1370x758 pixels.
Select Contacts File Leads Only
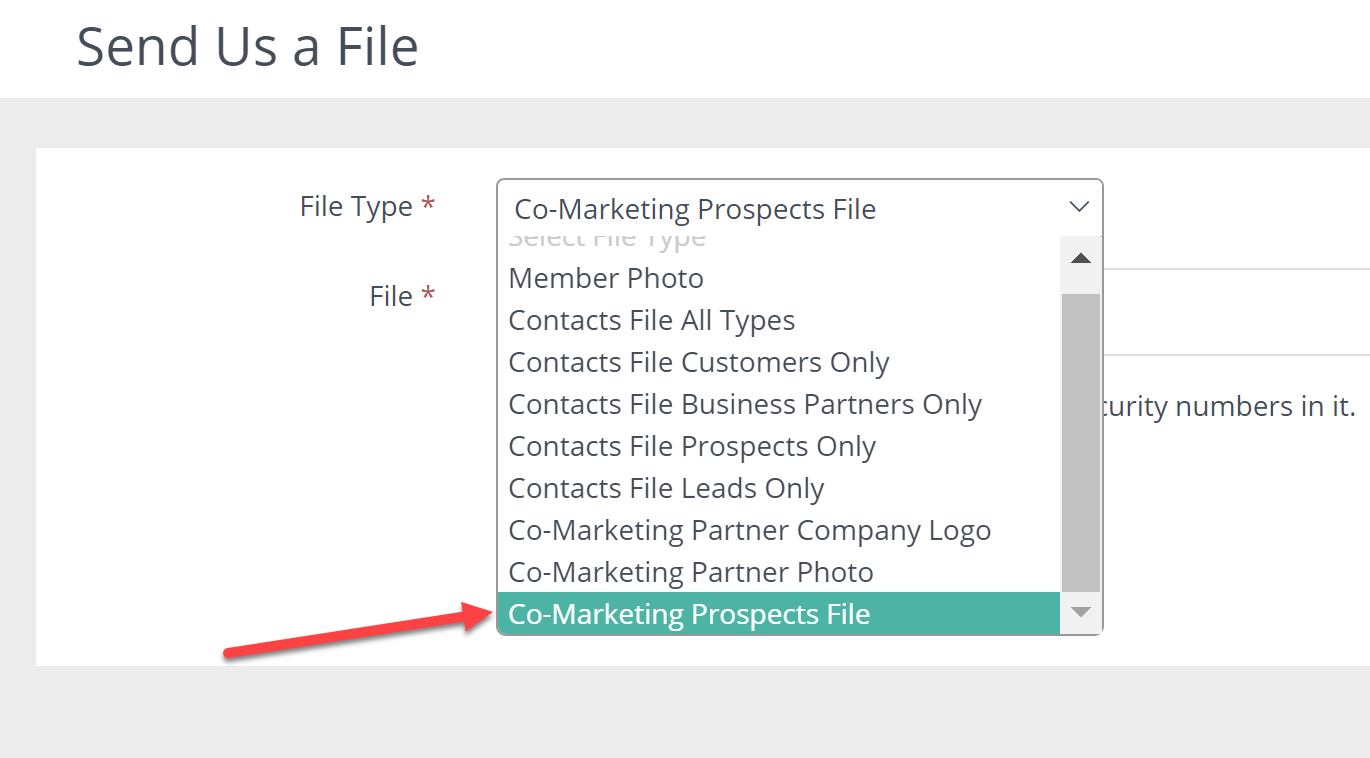click(666, 488)
